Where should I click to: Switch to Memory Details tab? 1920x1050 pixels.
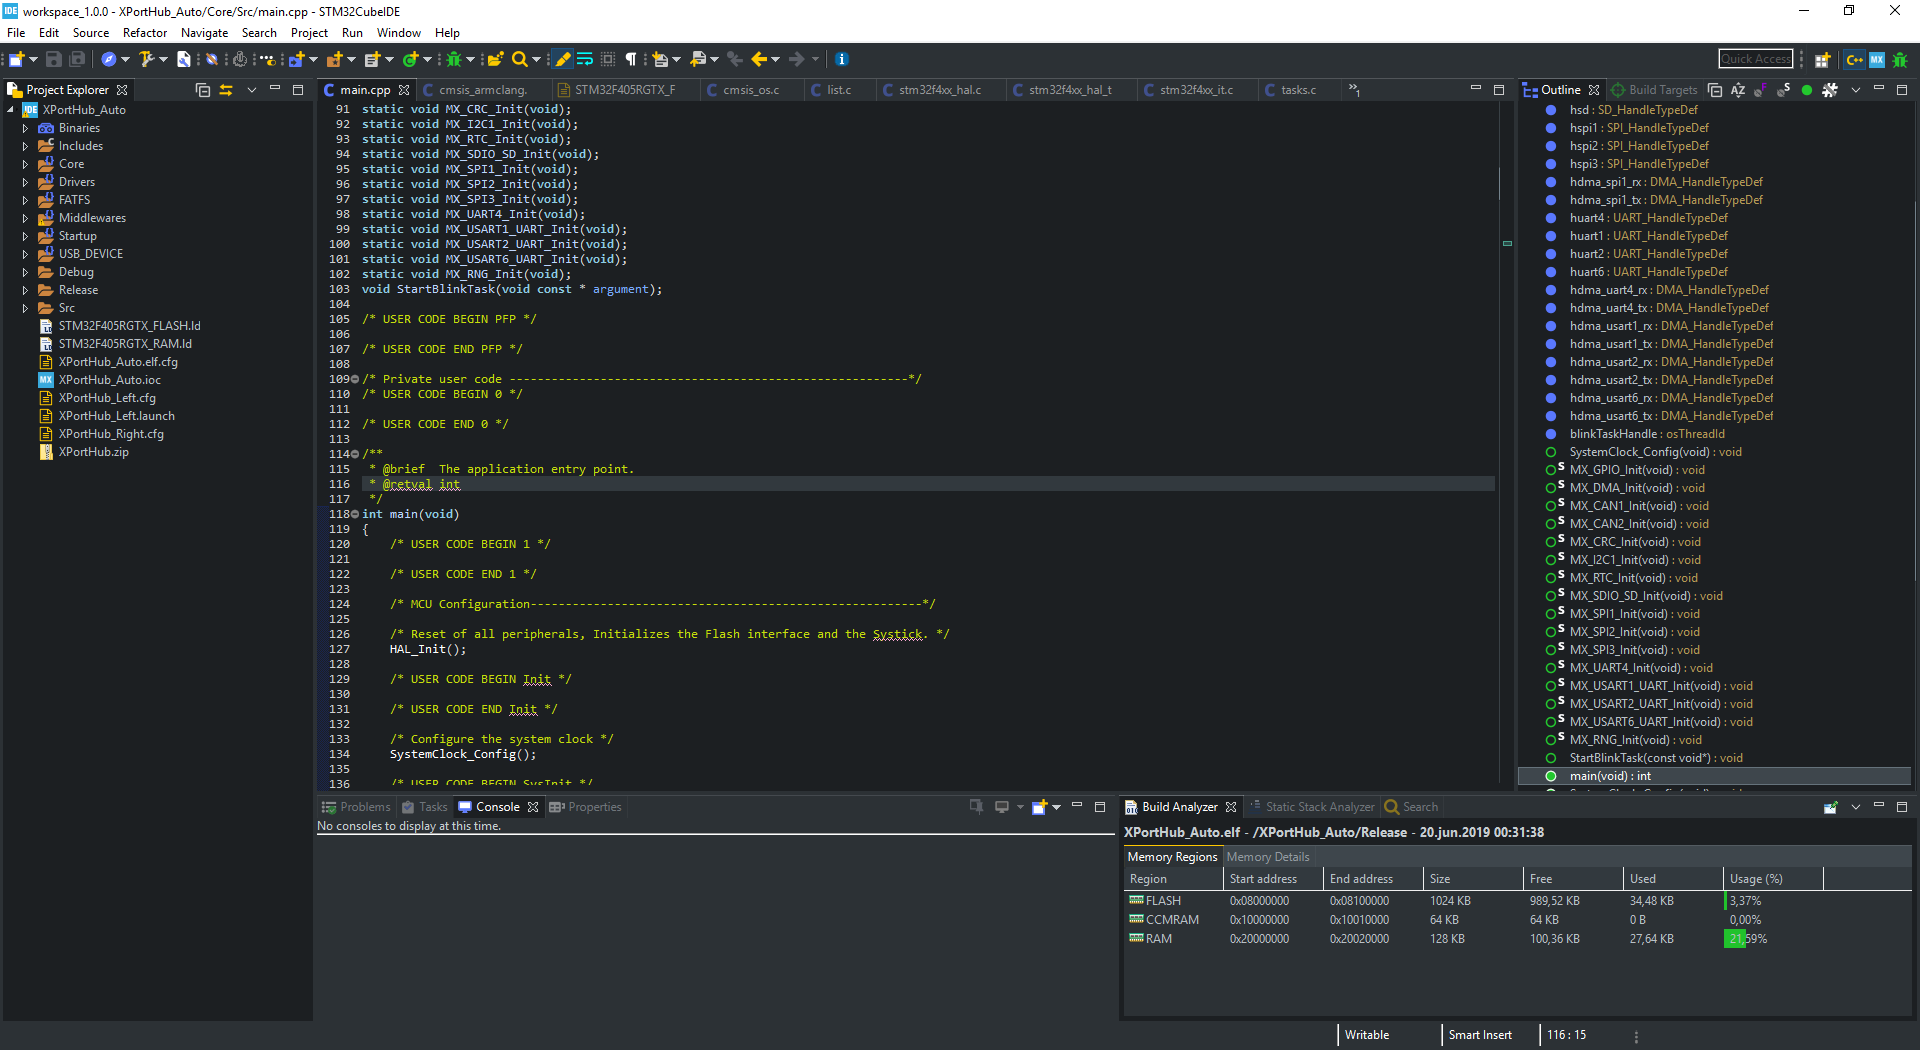coord(1267,857)
